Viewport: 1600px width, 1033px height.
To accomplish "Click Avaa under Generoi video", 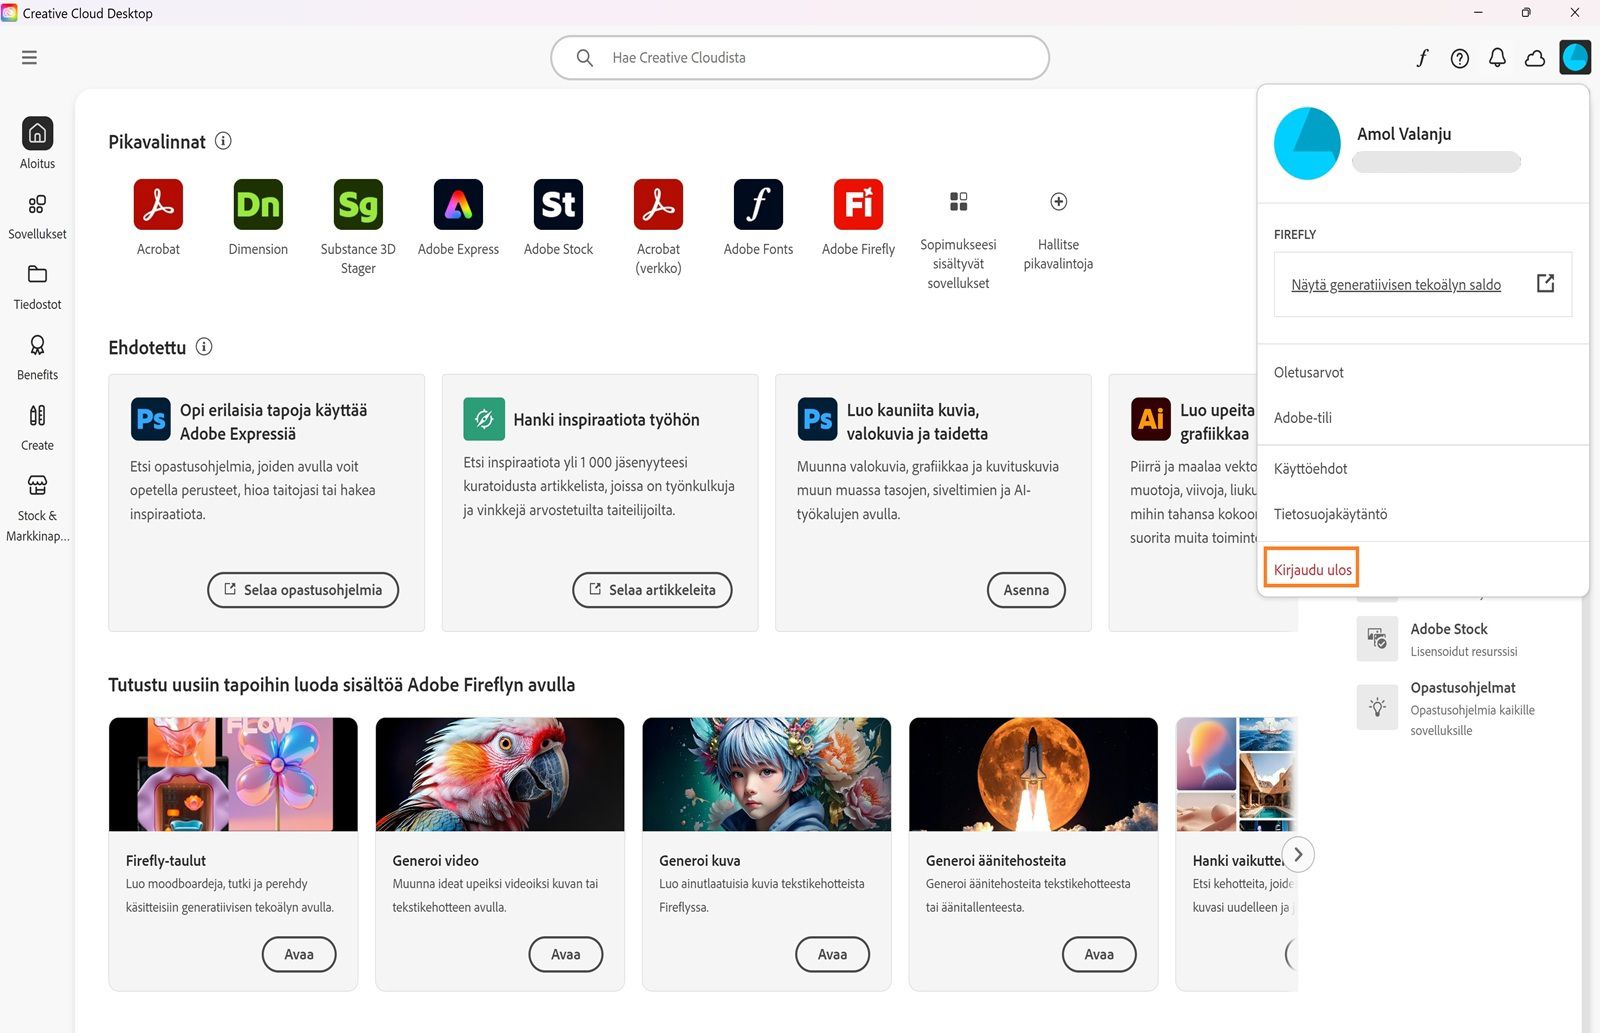I will (x=566, y=954).
